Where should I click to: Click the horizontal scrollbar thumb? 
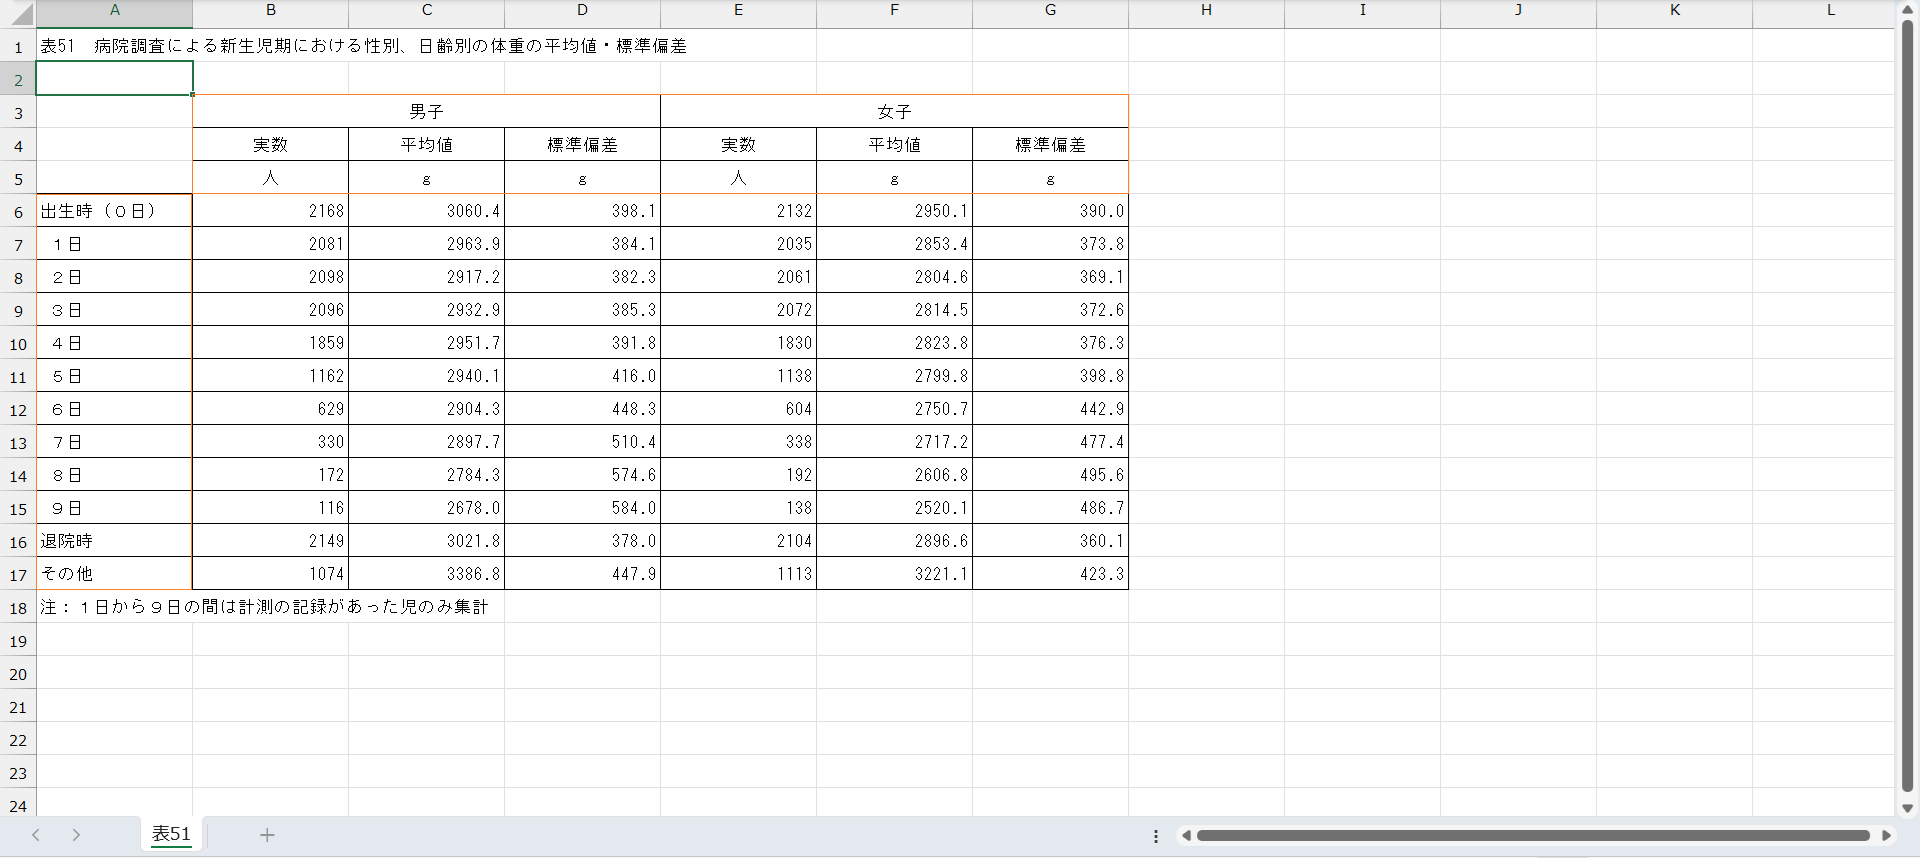(x=1532, y=835)
